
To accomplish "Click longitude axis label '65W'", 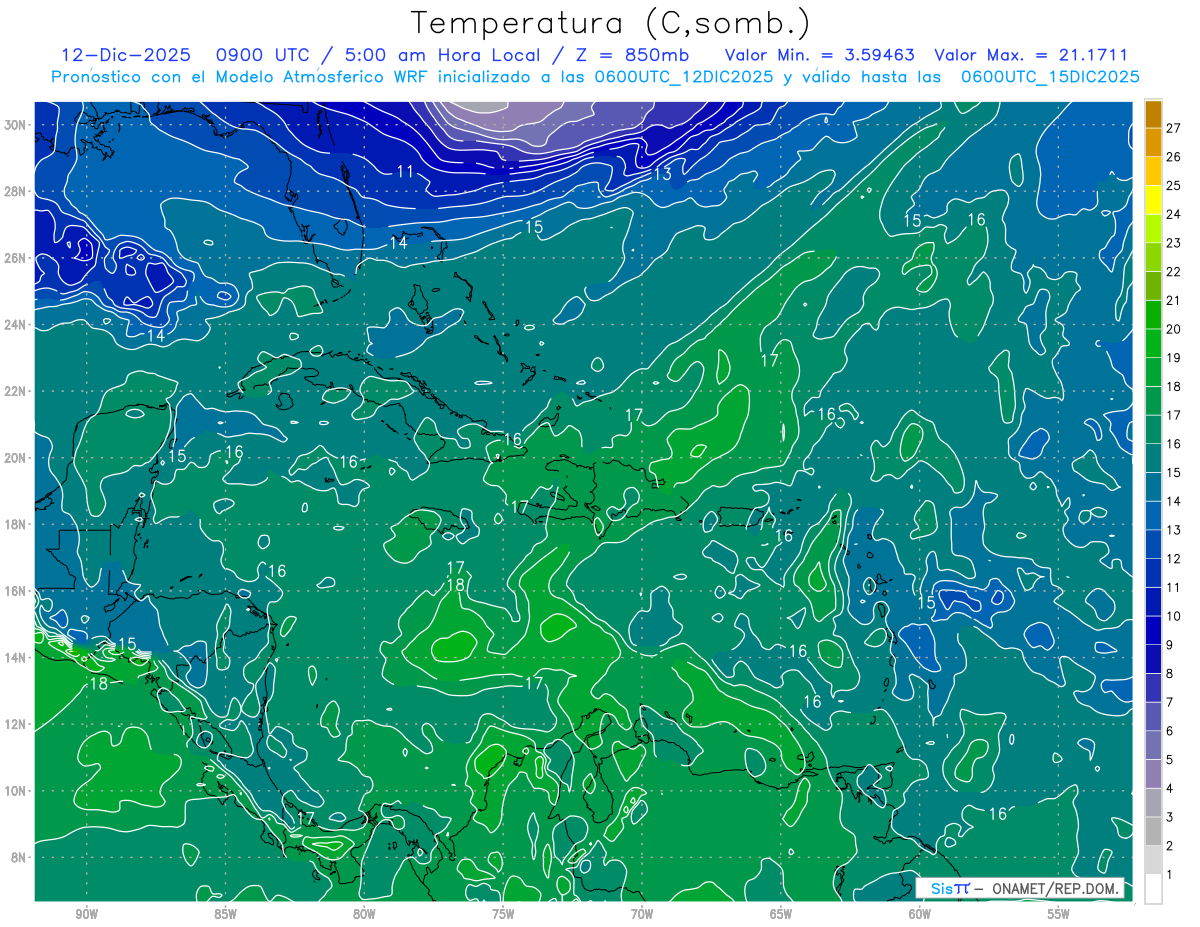I will click(781, 914).
